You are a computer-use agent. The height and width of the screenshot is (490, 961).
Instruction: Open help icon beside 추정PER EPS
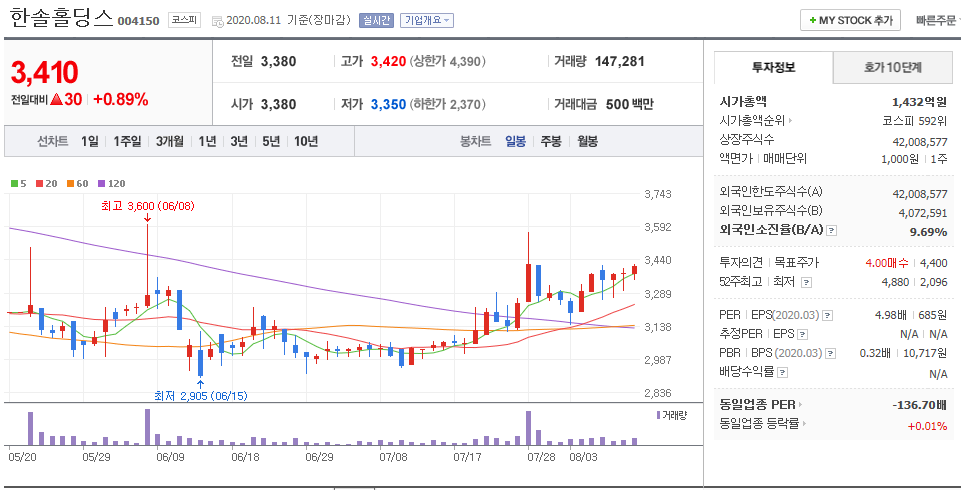pyautogui.click(x=803, y=334)
